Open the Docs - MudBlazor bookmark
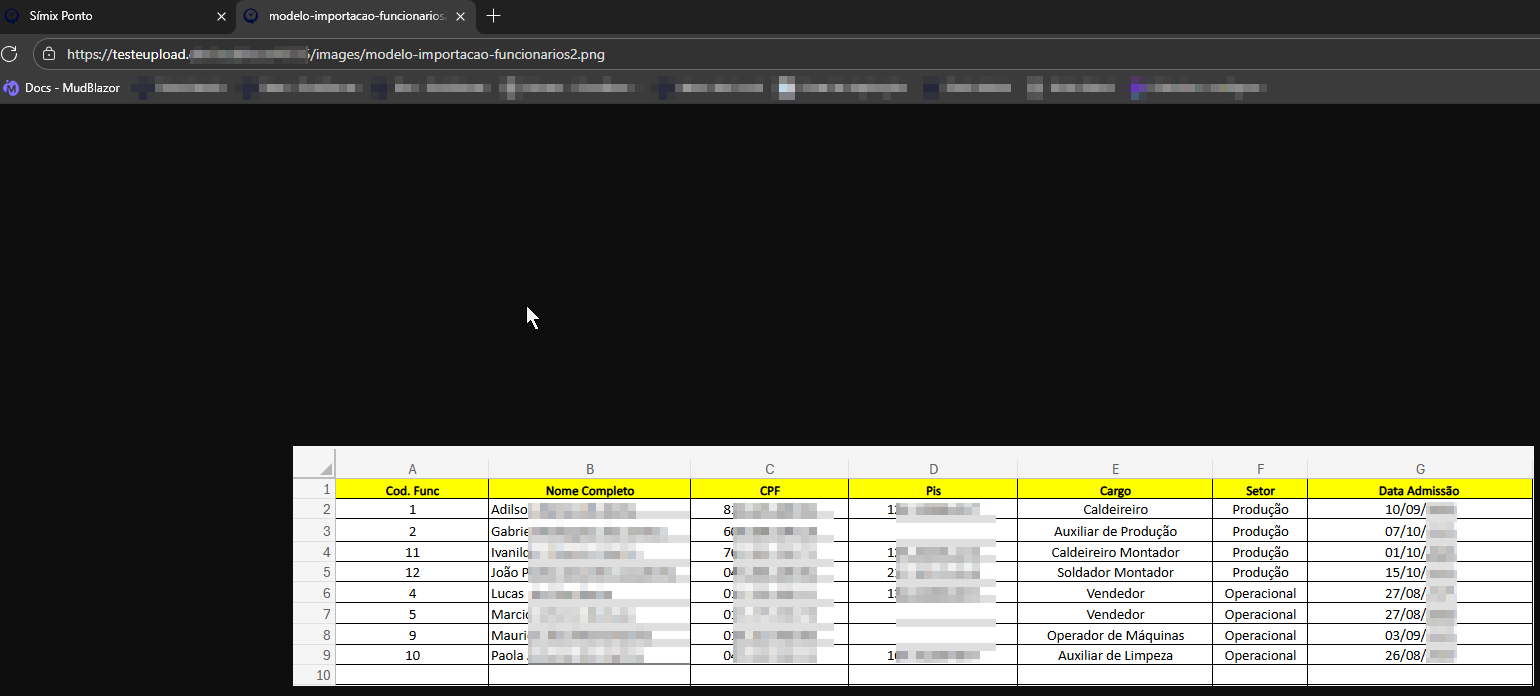Screen dimensions: 1540x696 62,88
